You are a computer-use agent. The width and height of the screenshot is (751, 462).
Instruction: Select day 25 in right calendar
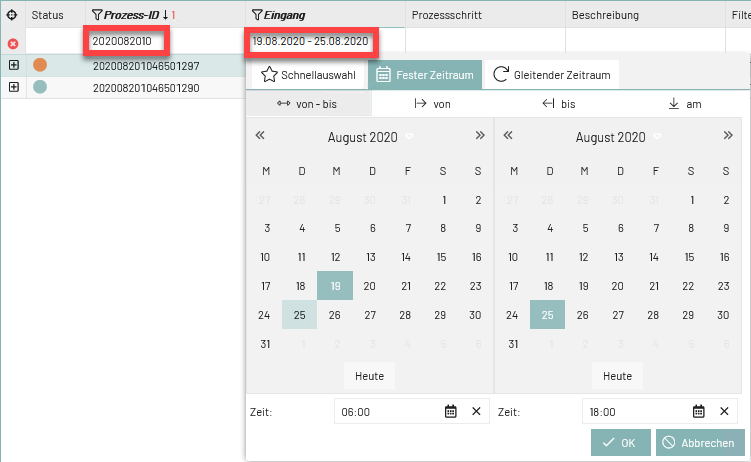pos(547,315)
